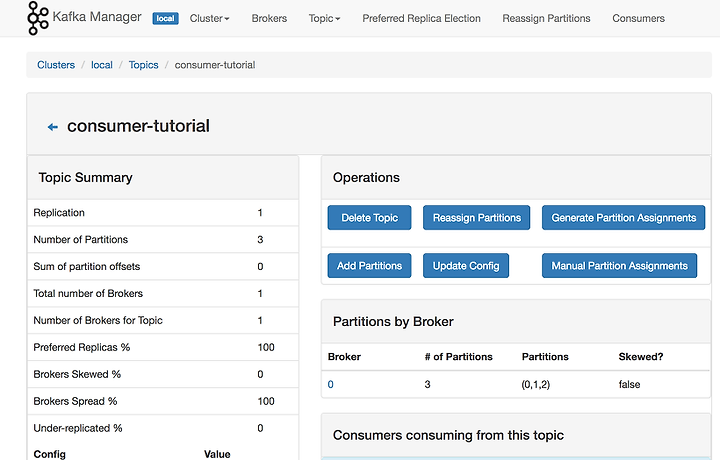Select the Brokers Spread % label

coord(75,401)
